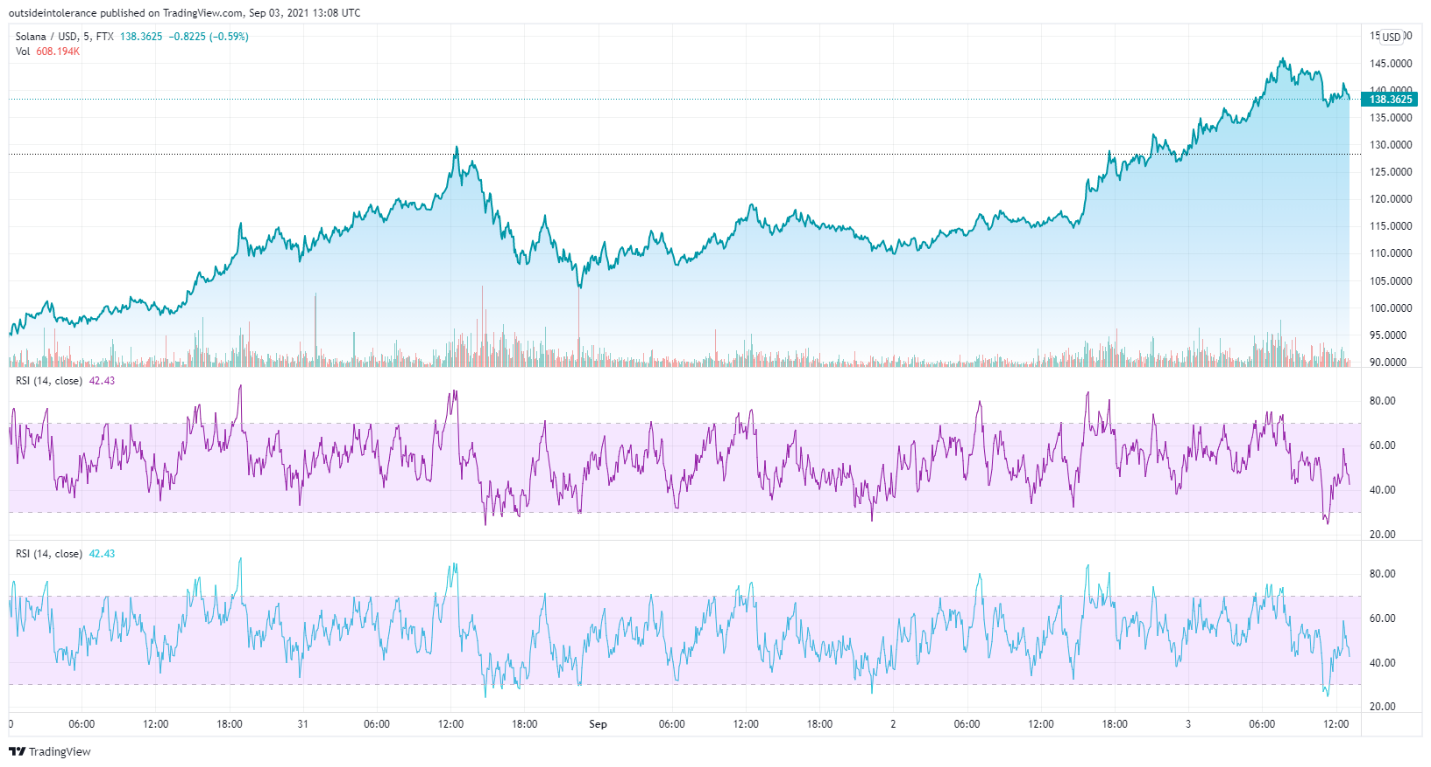Screen dimensions: 1431x767
Task: Select the current price tag 138.3625
Action: point(1390,99)
